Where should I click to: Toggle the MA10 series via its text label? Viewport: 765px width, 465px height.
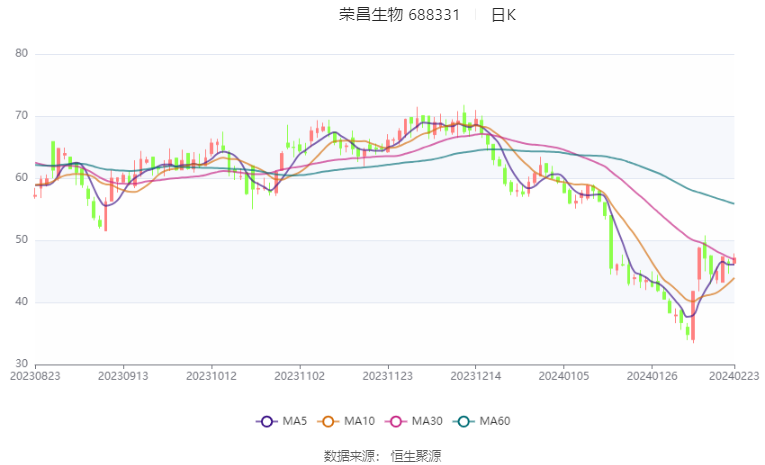pyautogui.click(x=359, y=422)
